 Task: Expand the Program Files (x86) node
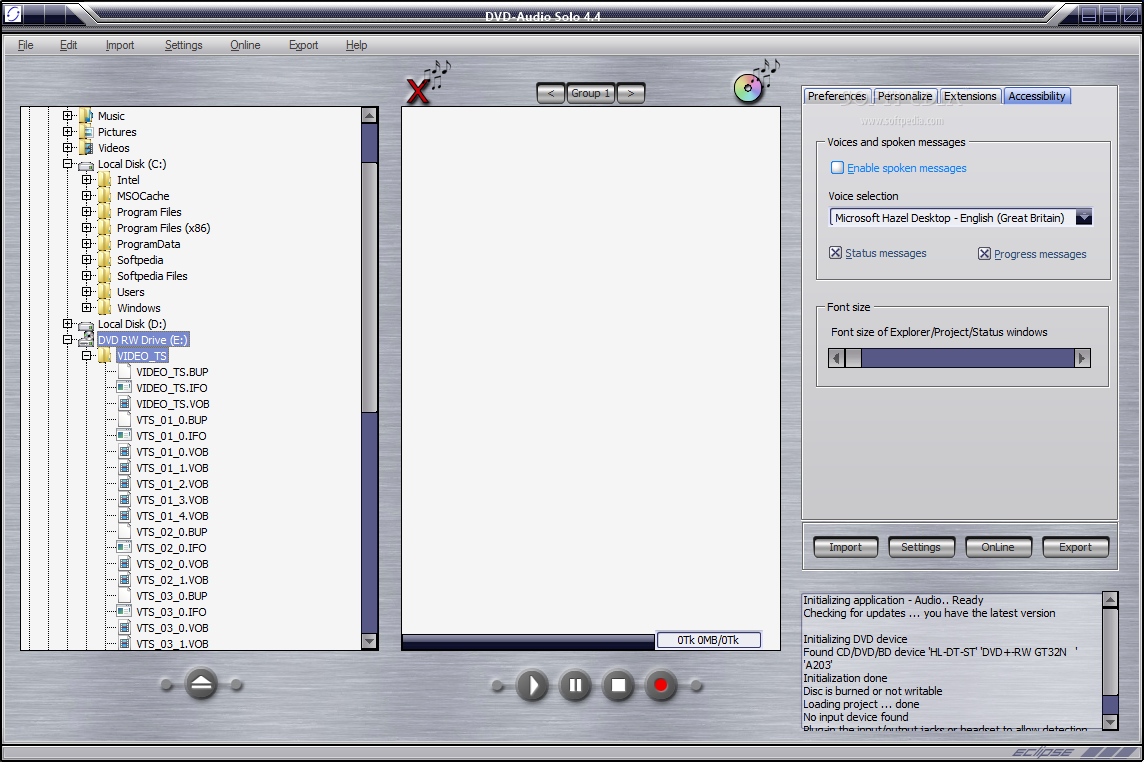86,228
